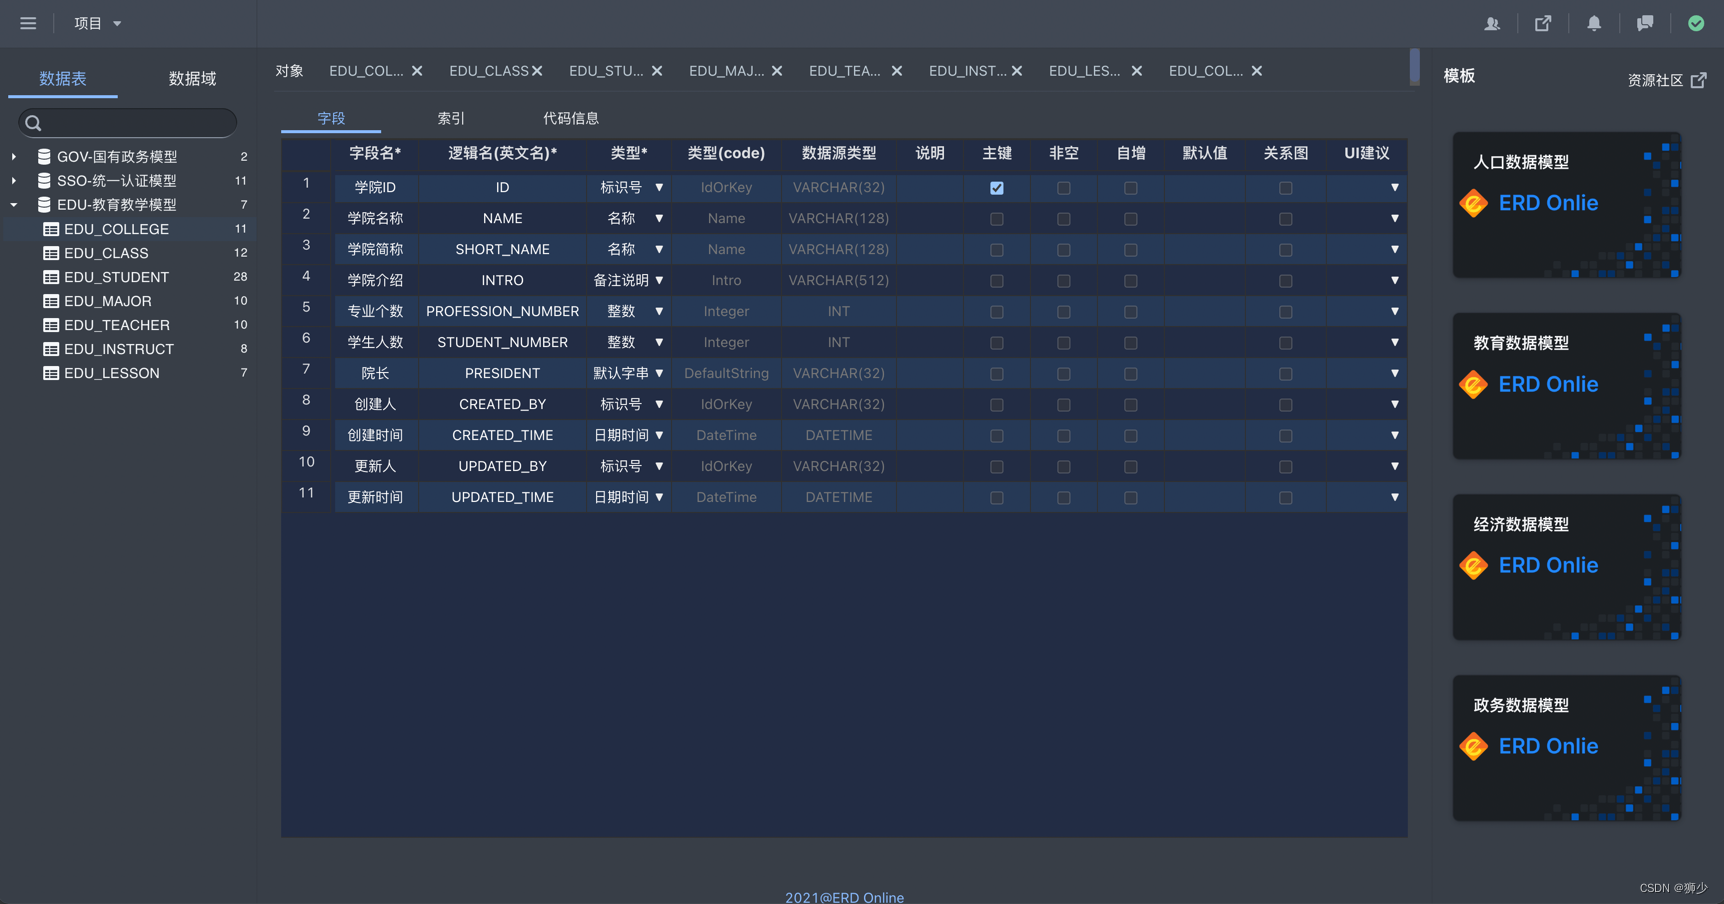Image resolution: width=1724 pixels, height=904 pixels.
Task: Click the EDU_INSTRUCT table icon
Action: [51, 349]
